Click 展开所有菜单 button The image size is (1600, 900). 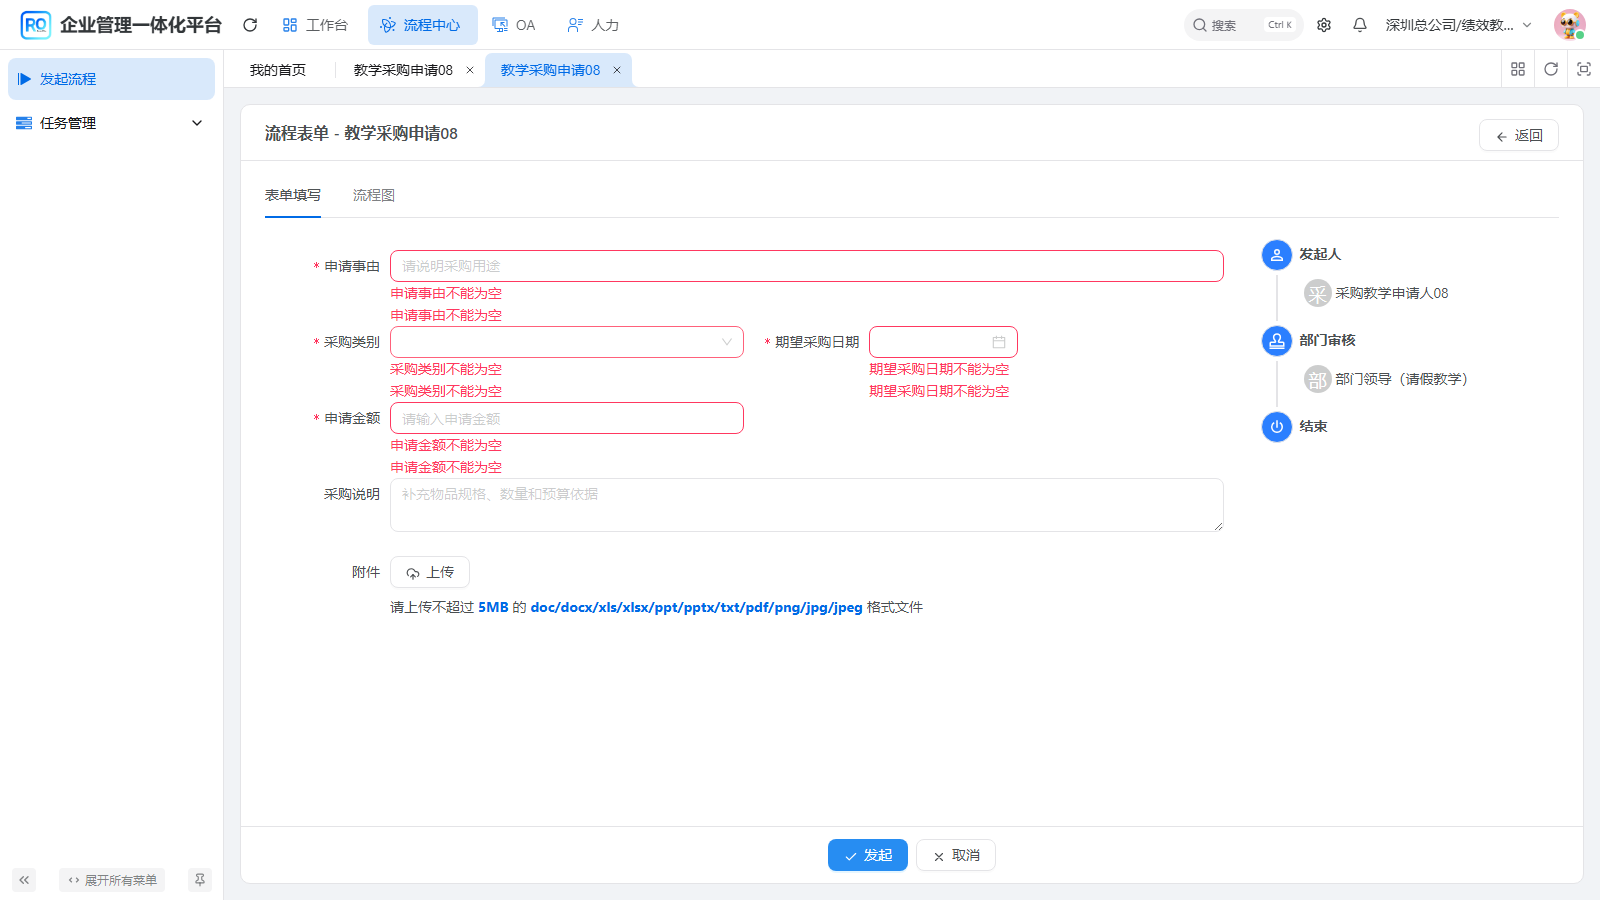[112, 880]
